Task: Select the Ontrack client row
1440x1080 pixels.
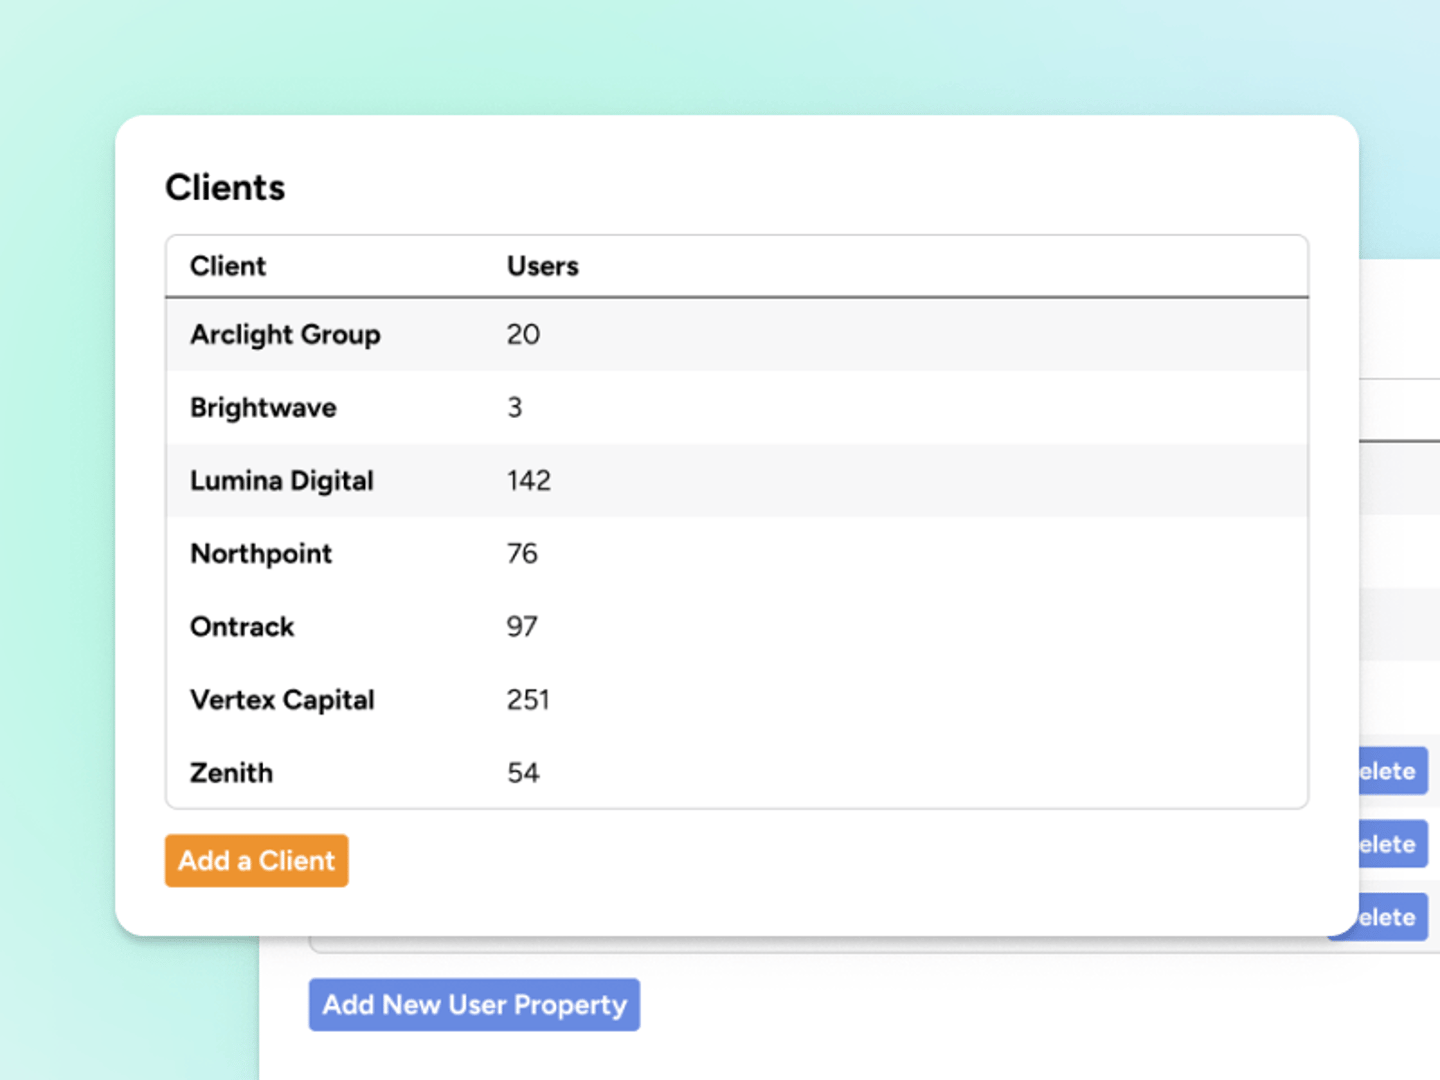Action: point(242,626)
